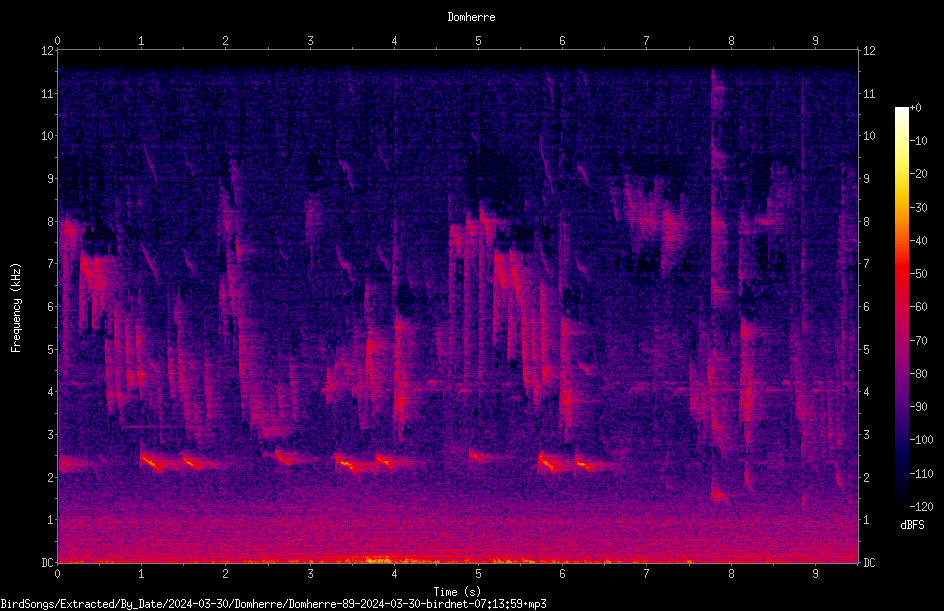Click the vertical broadband burst near 8 seconds

[x=718, y=283]
